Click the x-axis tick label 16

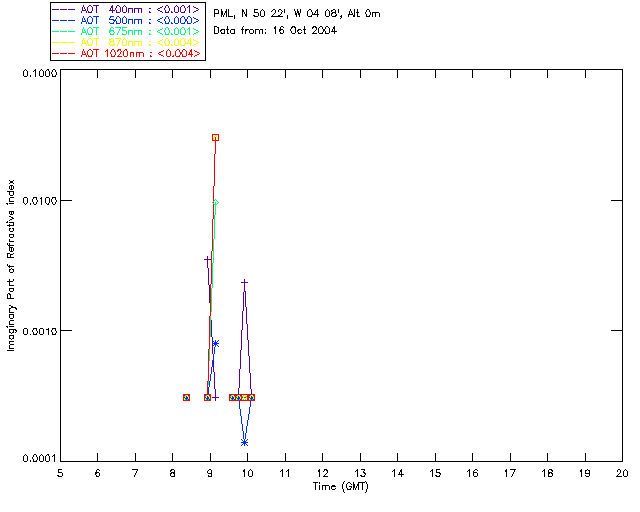point(473,473)
